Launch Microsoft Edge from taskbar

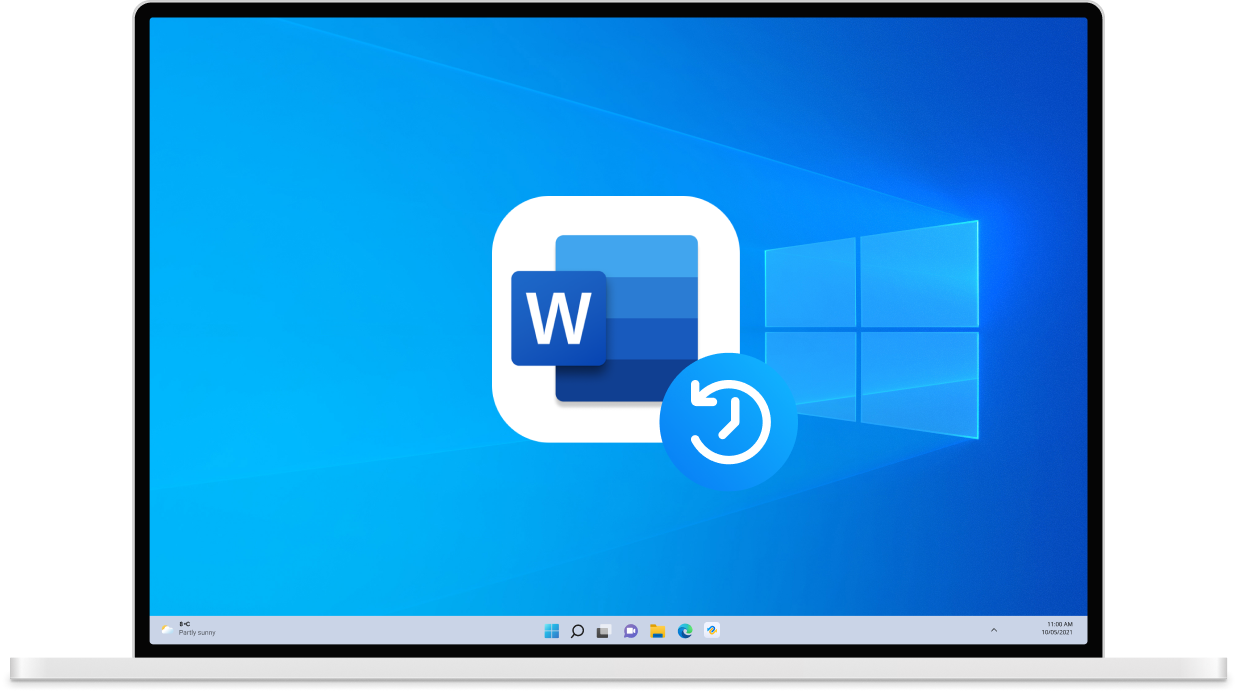(685, 631)
